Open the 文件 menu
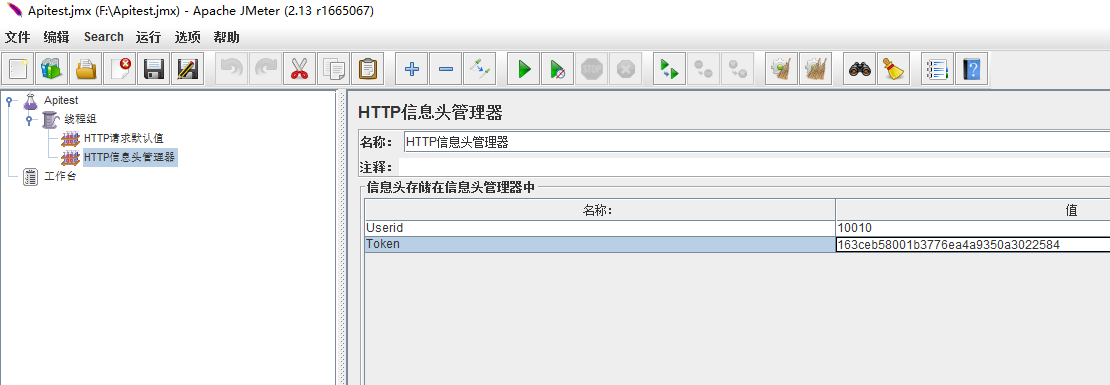This screenshot has width=1110, height=385. click(x=18, y=38)
